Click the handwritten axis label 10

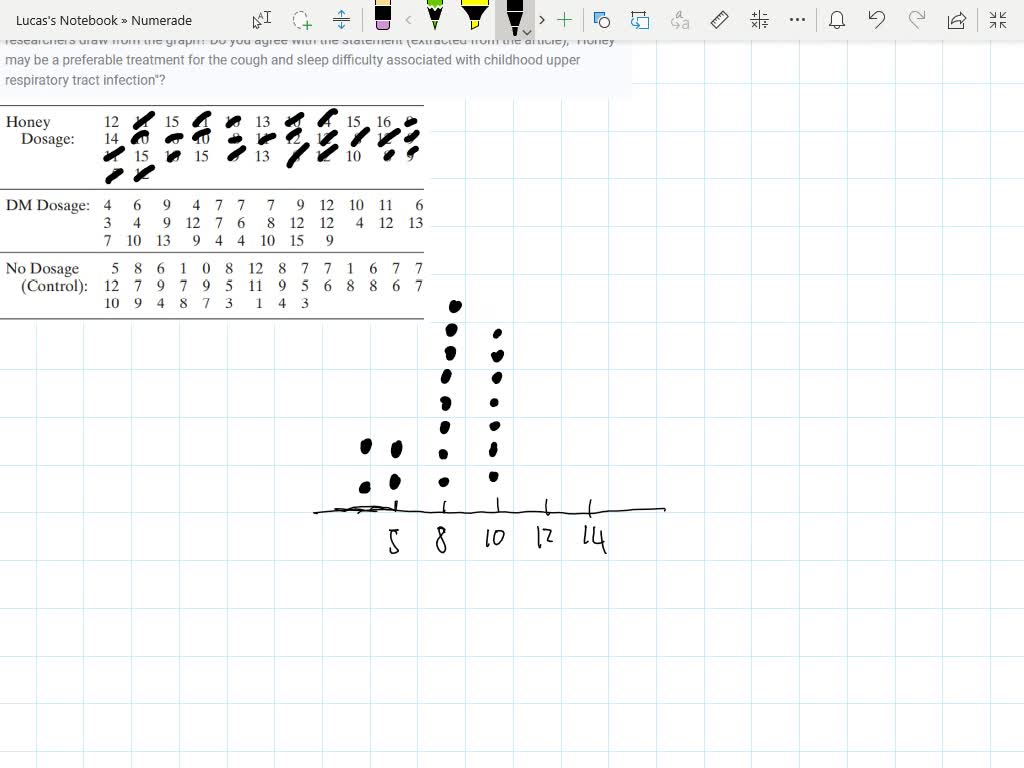(x=494, y=537)
